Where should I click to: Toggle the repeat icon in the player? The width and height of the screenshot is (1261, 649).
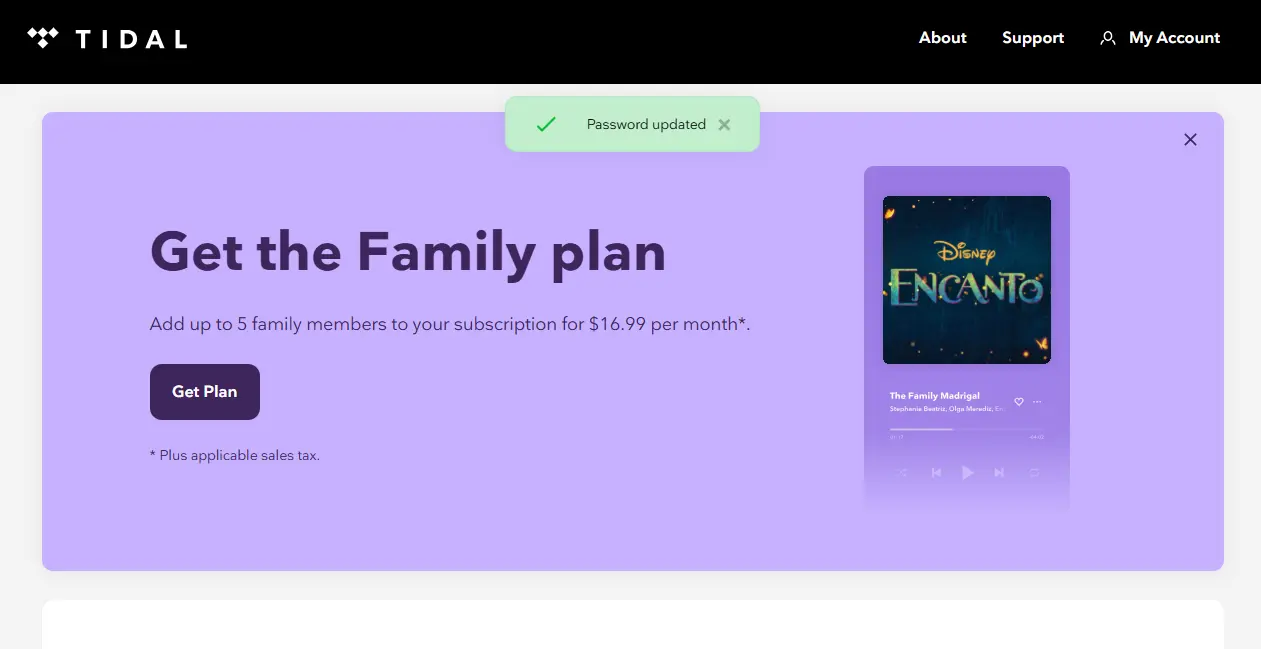point(1034,472)
